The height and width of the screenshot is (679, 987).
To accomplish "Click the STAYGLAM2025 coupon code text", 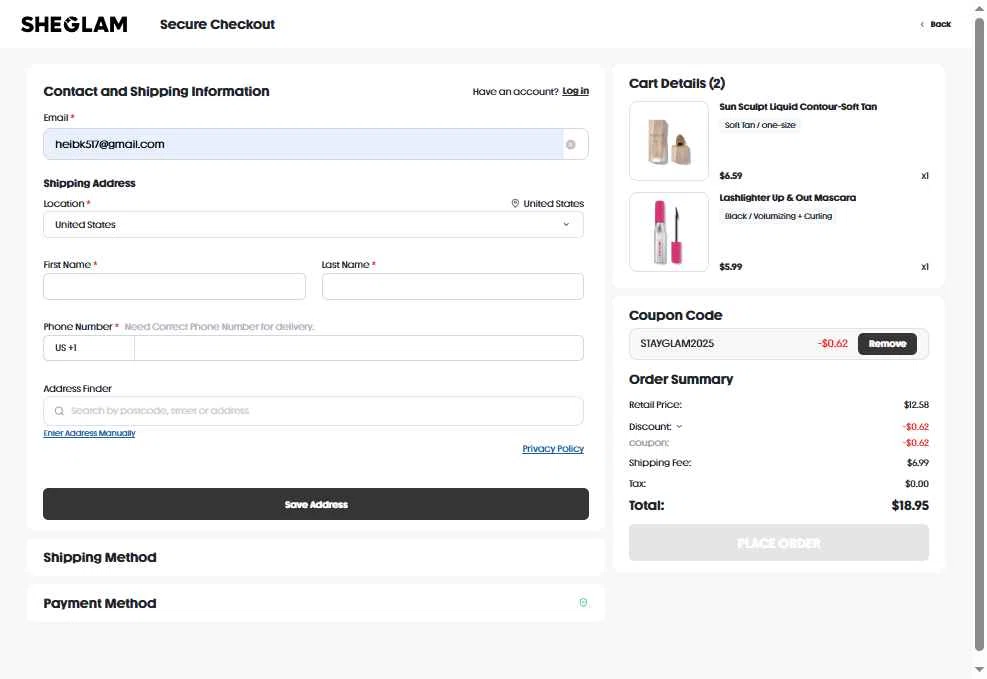I will coord(677,344).
